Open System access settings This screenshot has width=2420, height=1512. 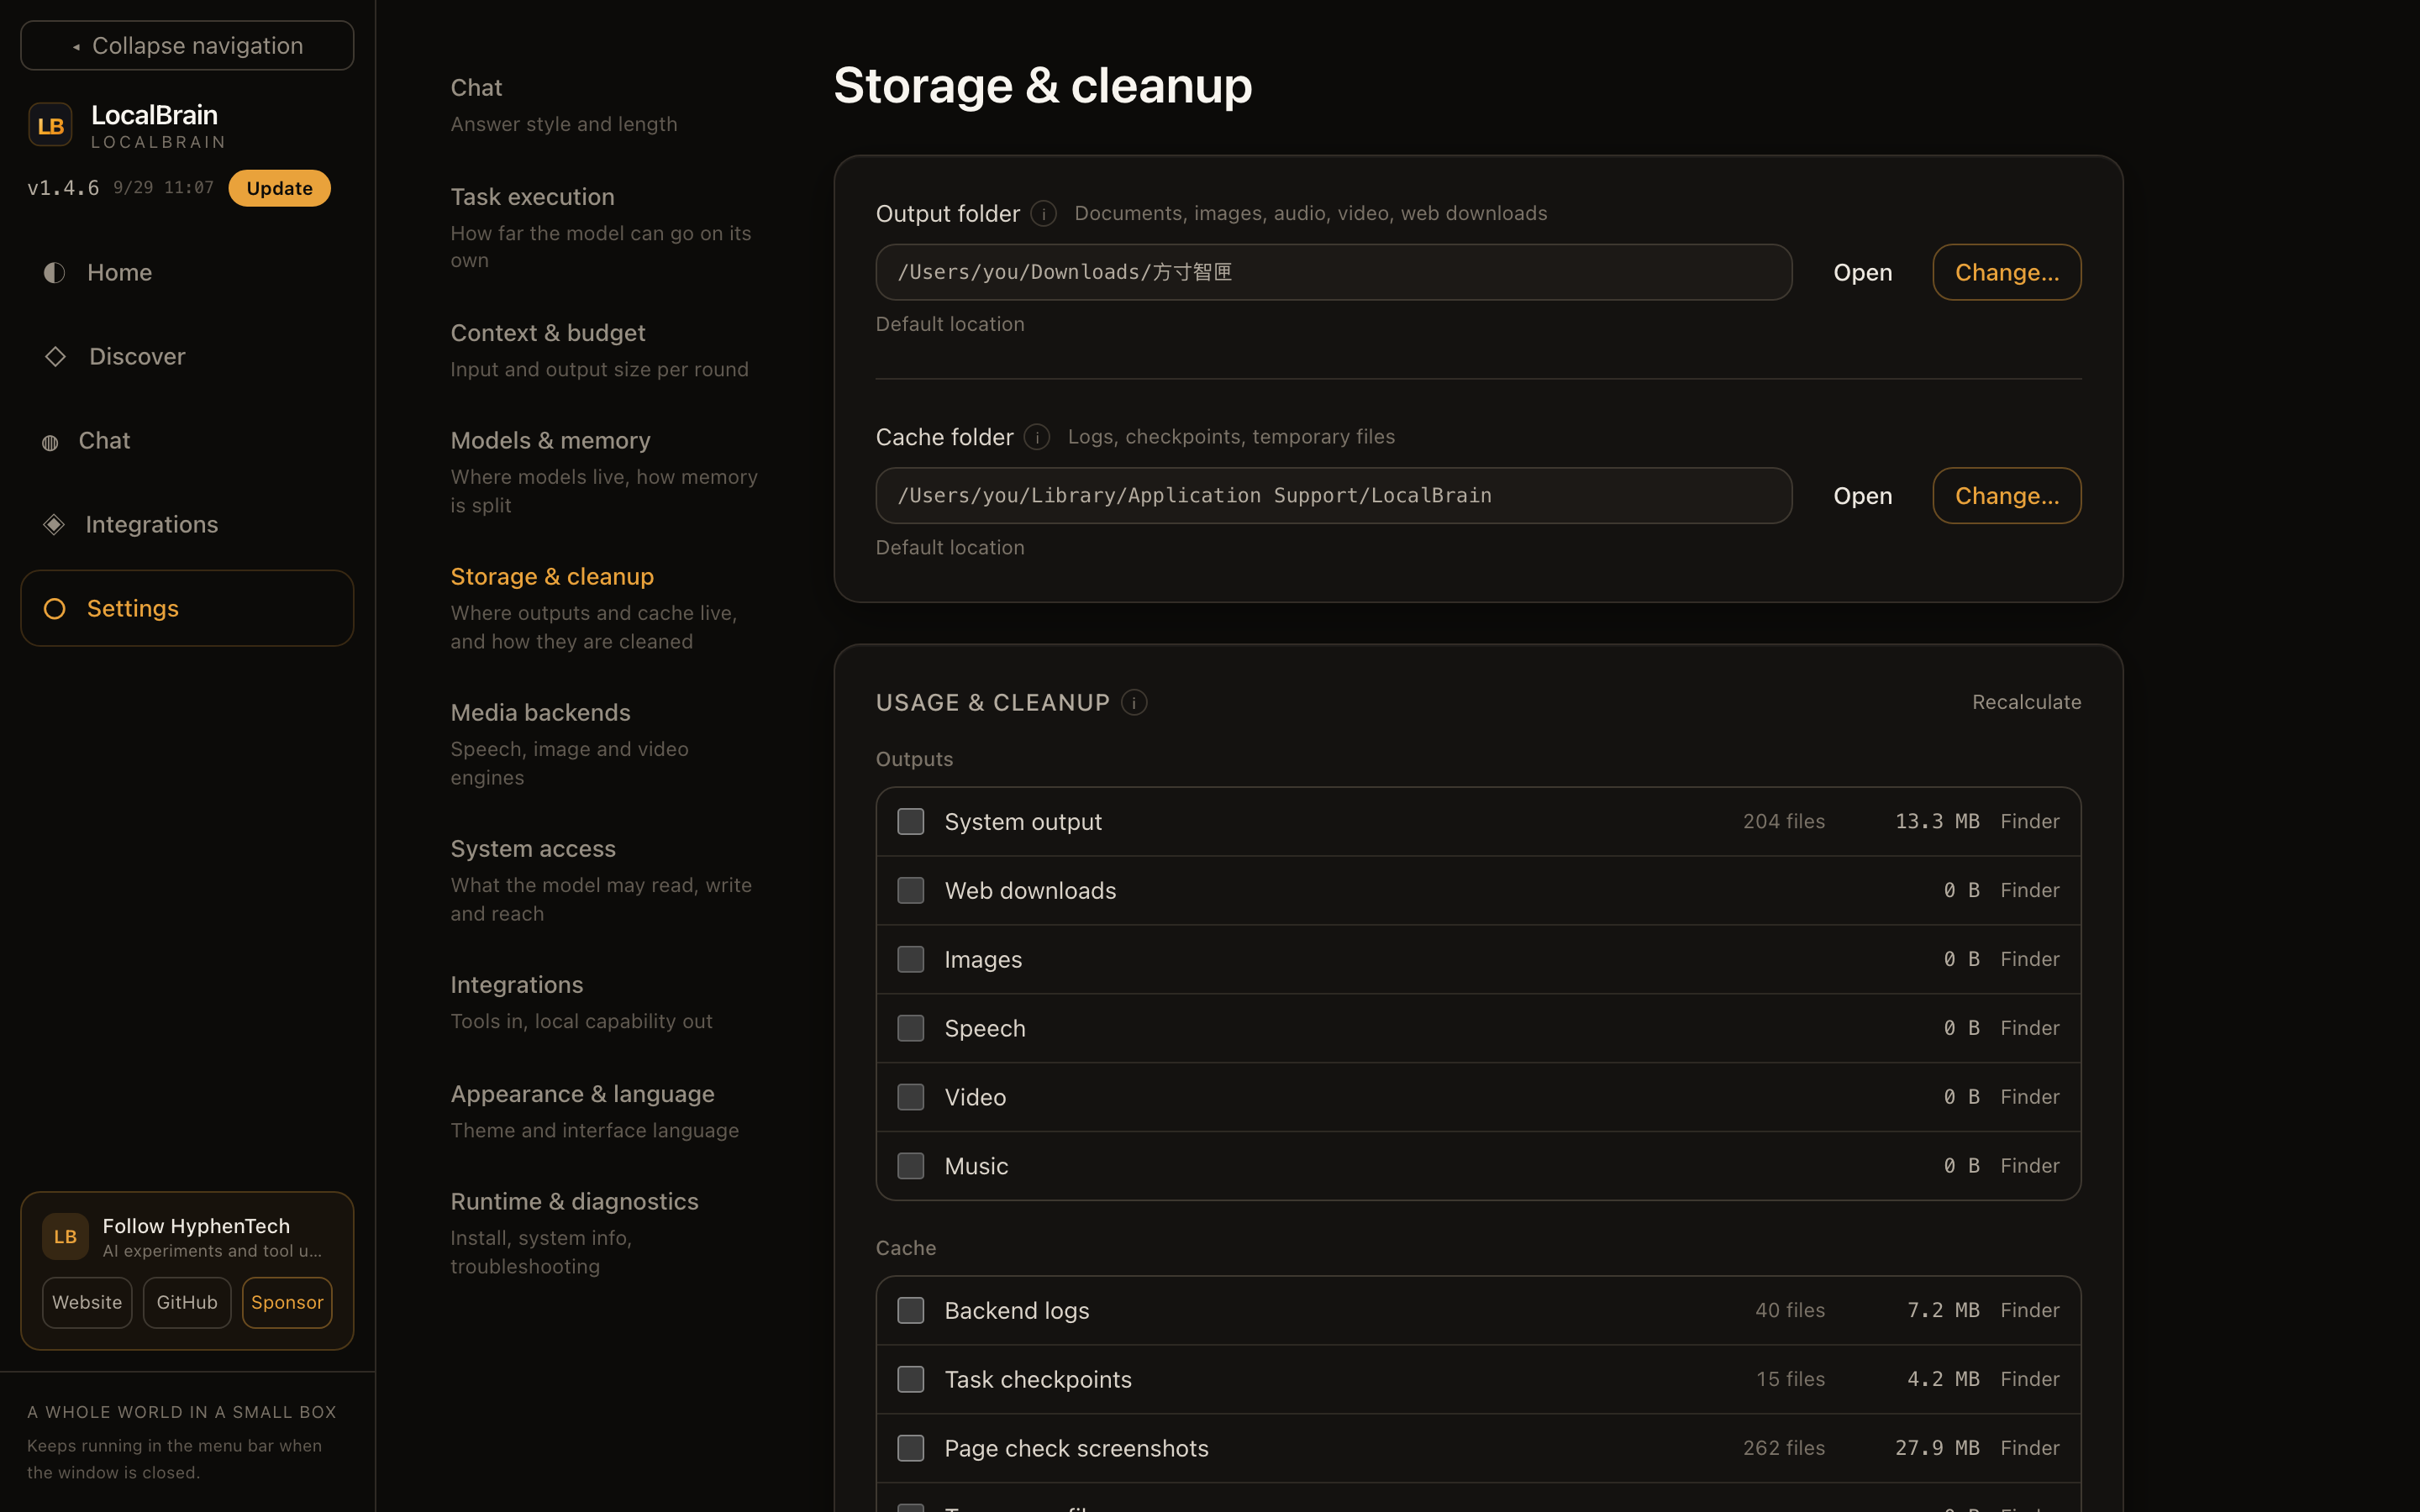point(604,880)
